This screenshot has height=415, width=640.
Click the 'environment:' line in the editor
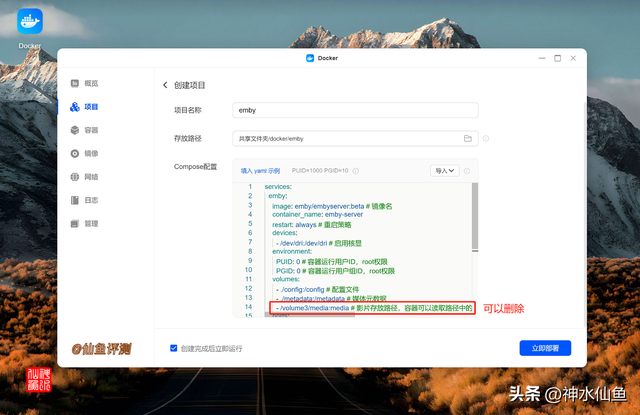coord(292,251)
